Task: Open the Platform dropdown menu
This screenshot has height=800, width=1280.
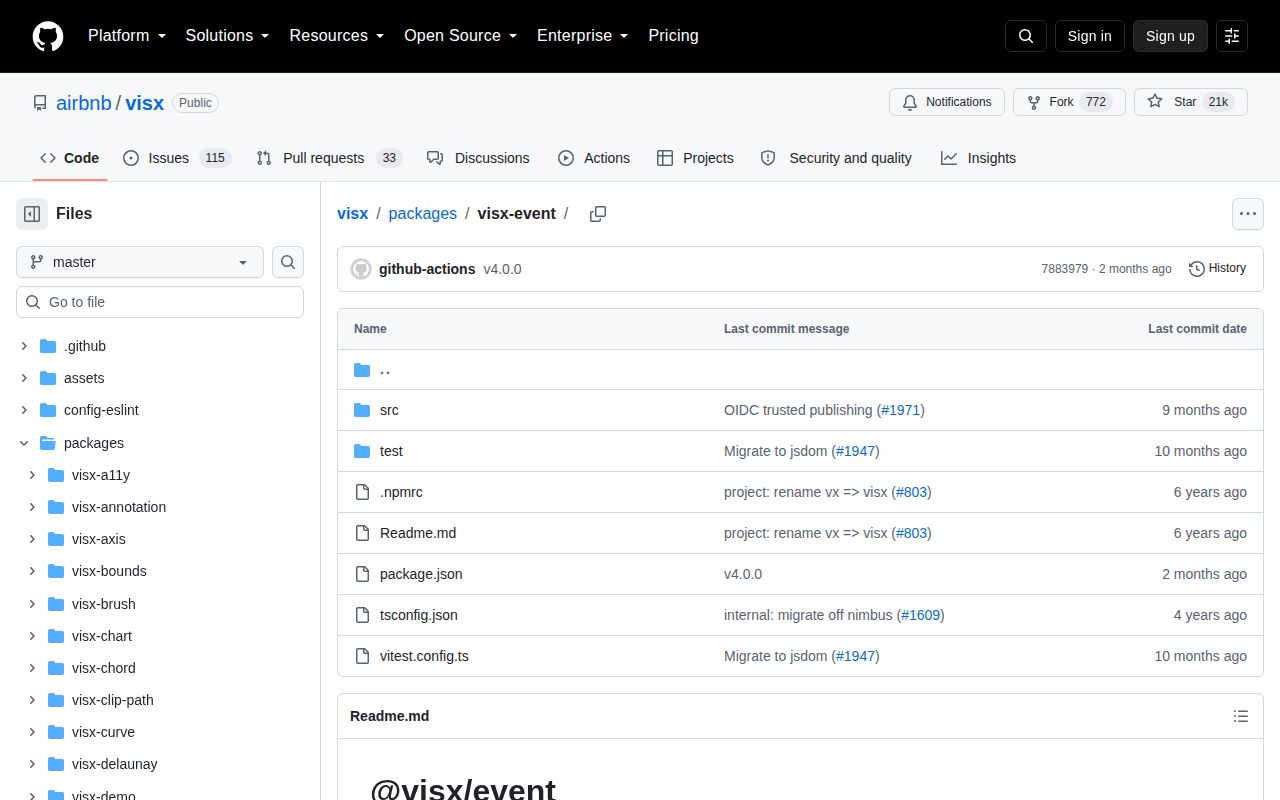Action: (127, 36)
